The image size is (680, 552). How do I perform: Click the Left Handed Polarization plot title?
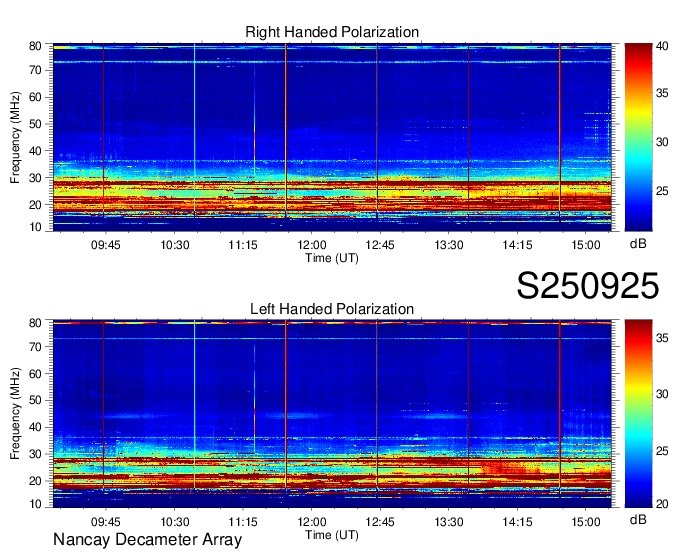[332, 310]
